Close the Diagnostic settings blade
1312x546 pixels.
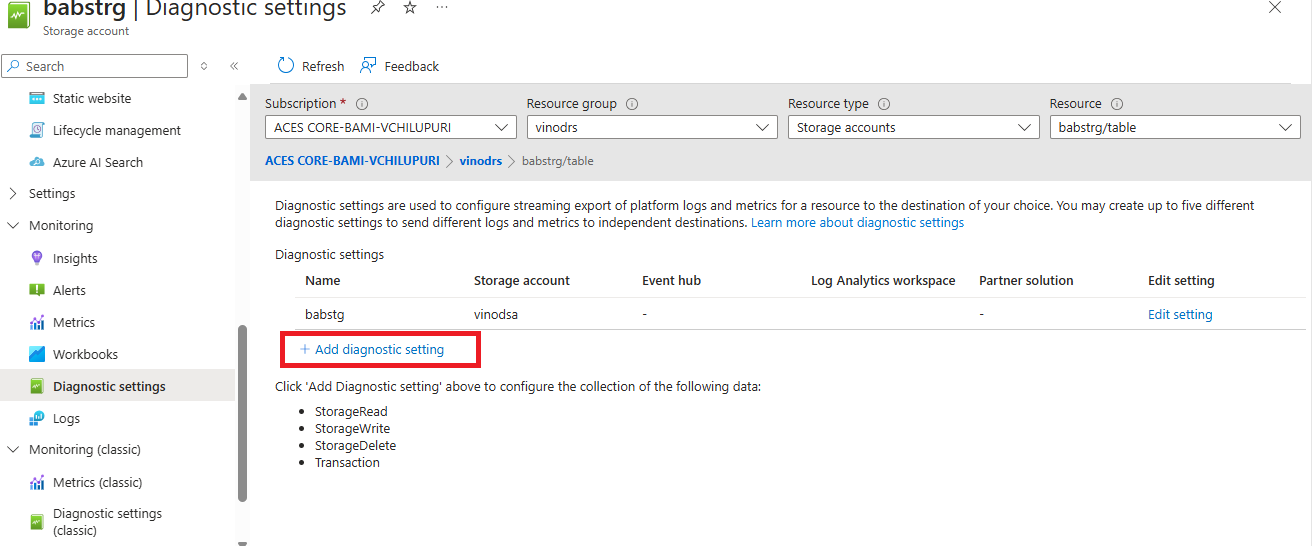1274,7
